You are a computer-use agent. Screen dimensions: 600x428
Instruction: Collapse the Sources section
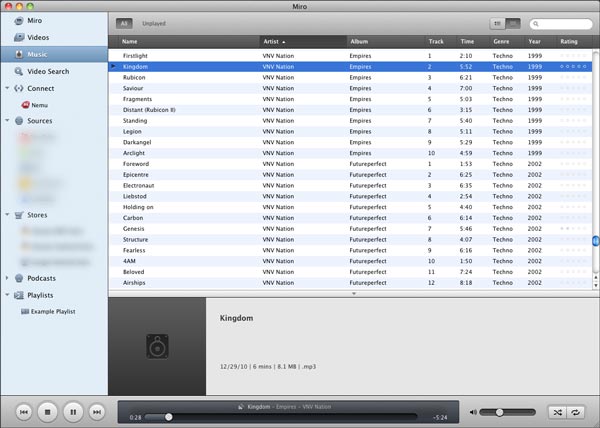(7, 120)
